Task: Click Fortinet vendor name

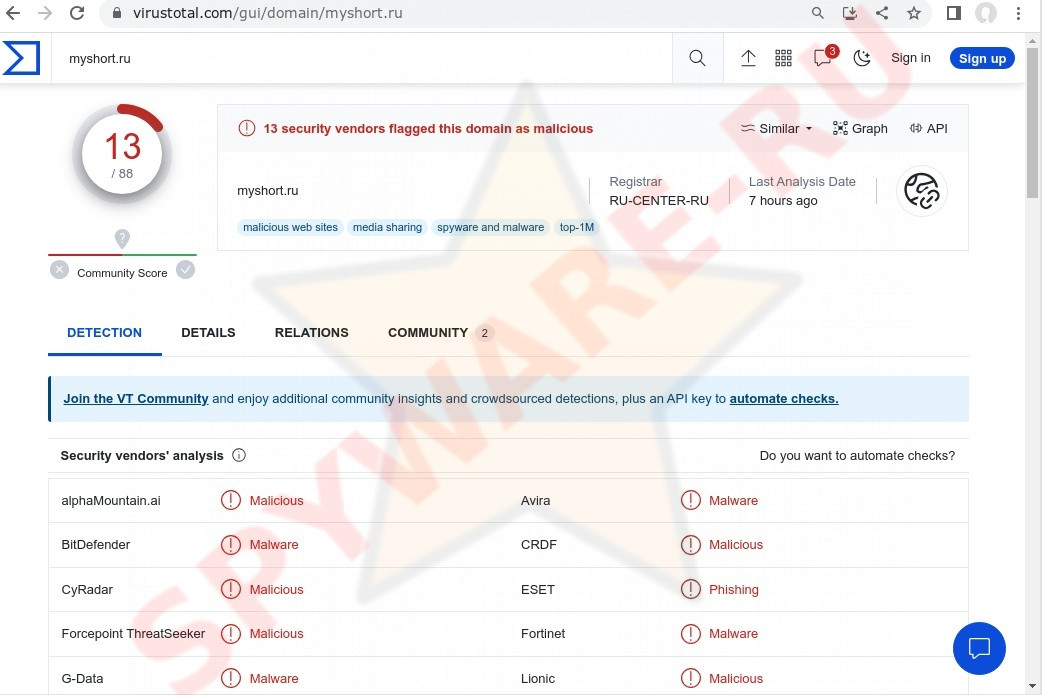Action: pyautogui.click(x=543, y=634)
